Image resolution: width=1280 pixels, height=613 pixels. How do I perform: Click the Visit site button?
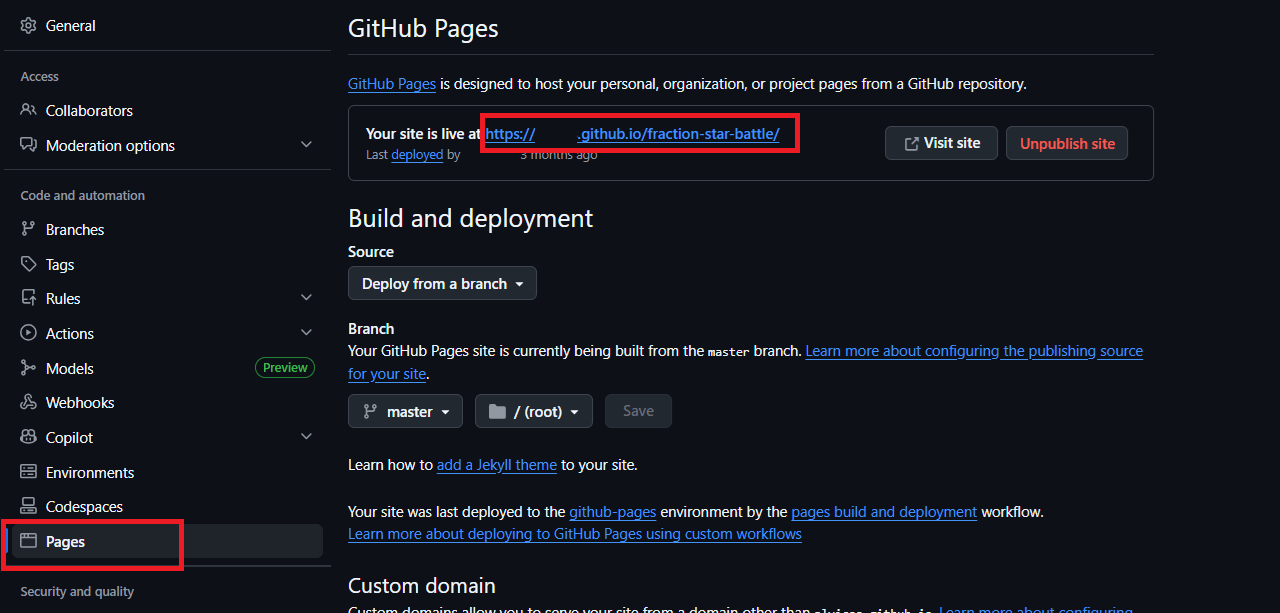coord(941,143)
